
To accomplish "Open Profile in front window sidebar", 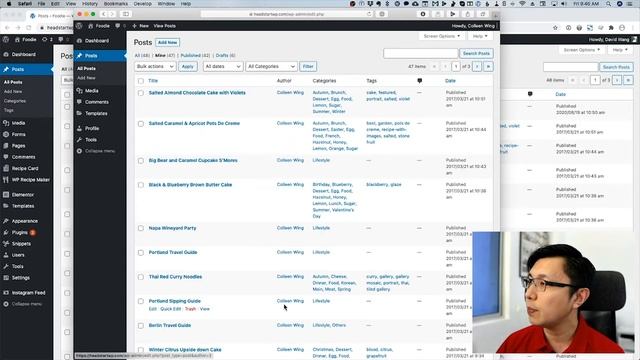I will tap(92, 128).
